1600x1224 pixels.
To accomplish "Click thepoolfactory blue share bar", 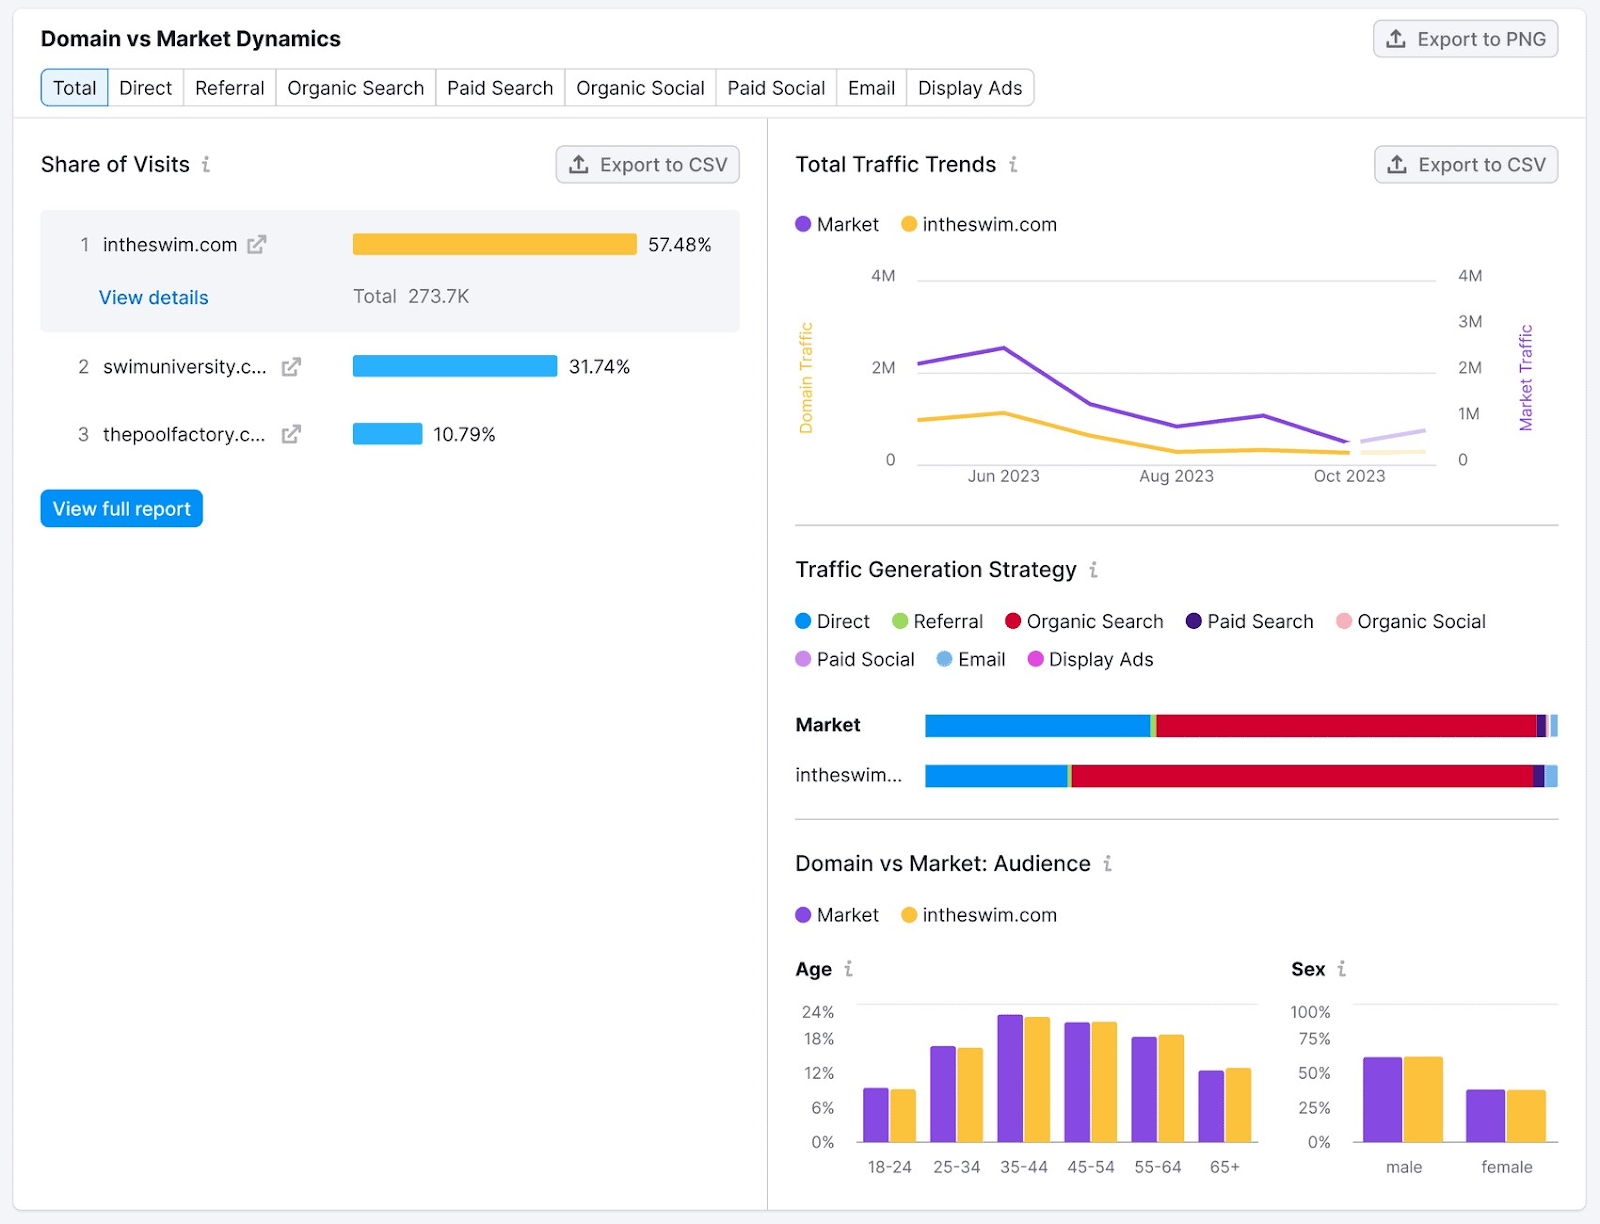I will (388, 434).
